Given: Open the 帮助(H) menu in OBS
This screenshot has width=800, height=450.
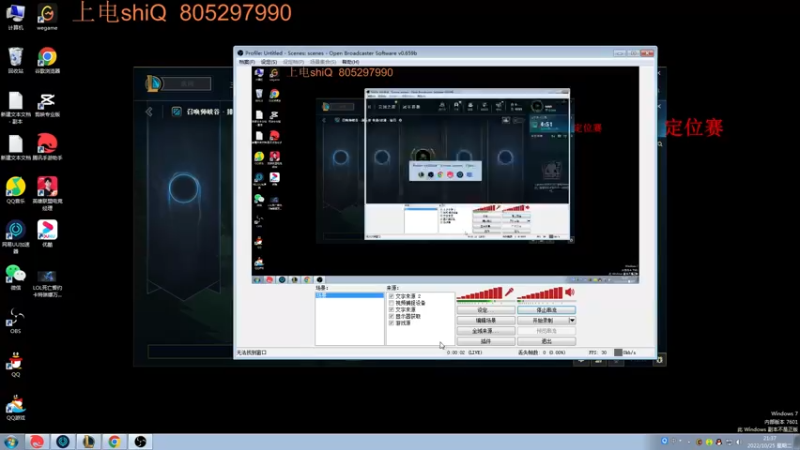Looking at the screenshot, I should (x=351, y=62).
